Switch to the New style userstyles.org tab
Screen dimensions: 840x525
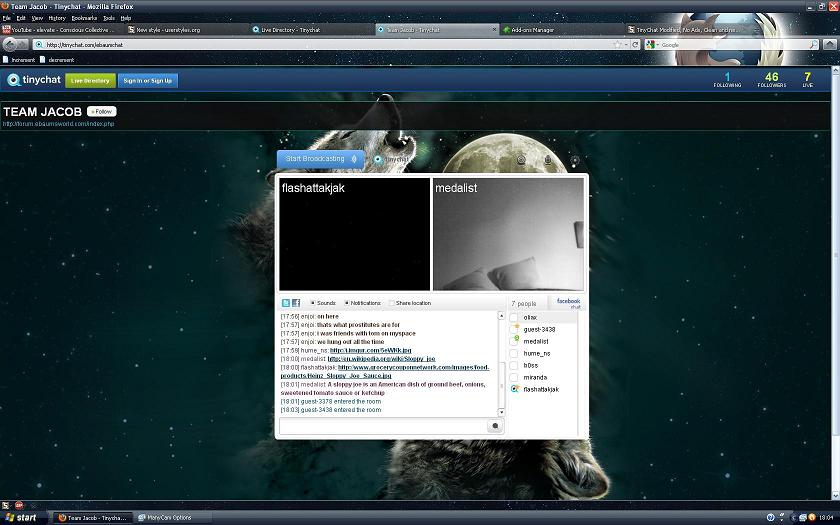click(x=186, y=30)
